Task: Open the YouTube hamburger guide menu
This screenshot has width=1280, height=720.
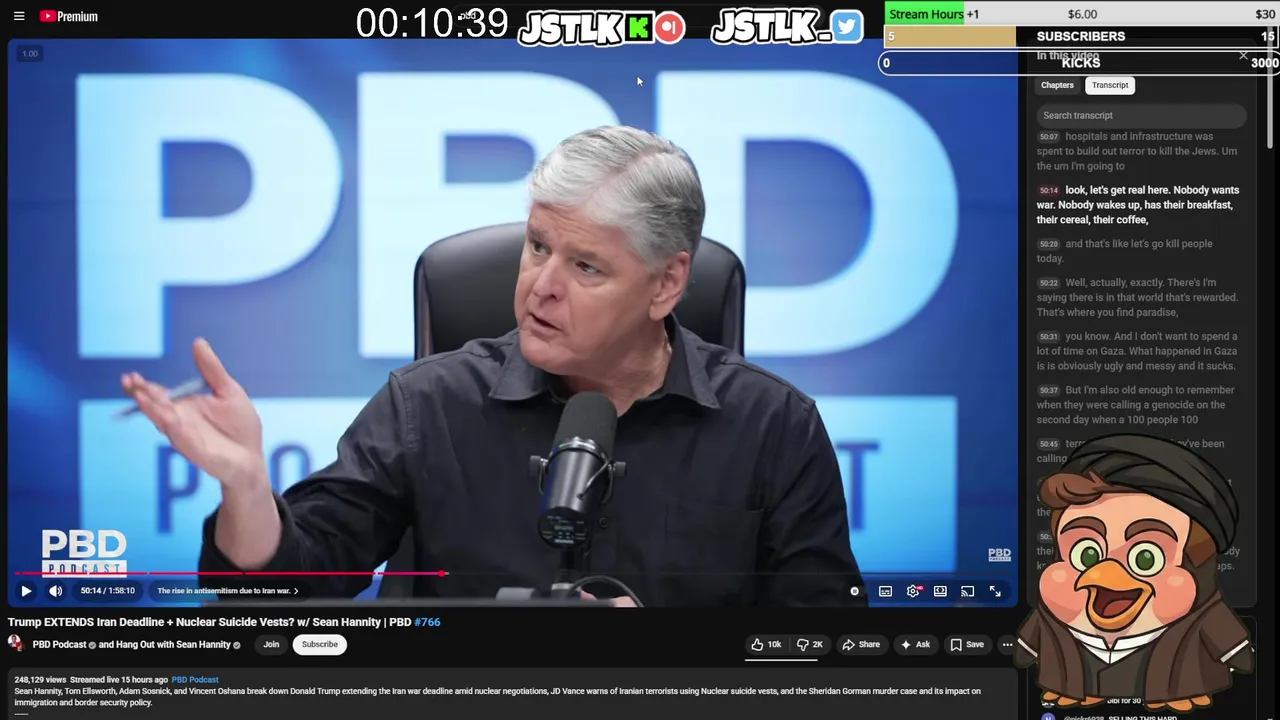Action: [19, 16]
